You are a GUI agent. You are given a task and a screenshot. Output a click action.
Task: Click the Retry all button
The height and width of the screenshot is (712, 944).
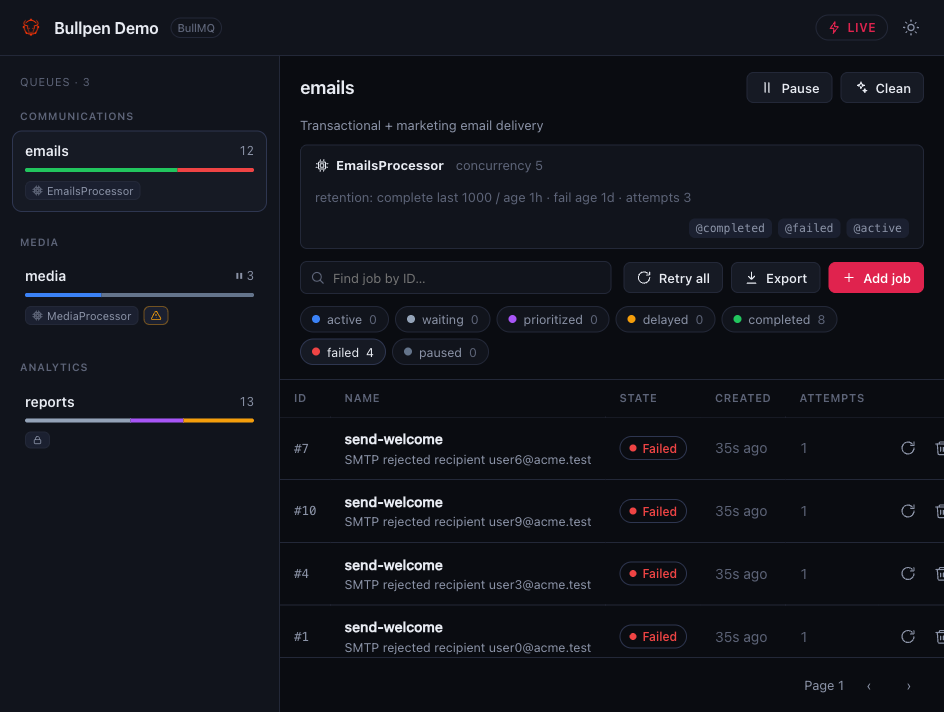(672, 277)
